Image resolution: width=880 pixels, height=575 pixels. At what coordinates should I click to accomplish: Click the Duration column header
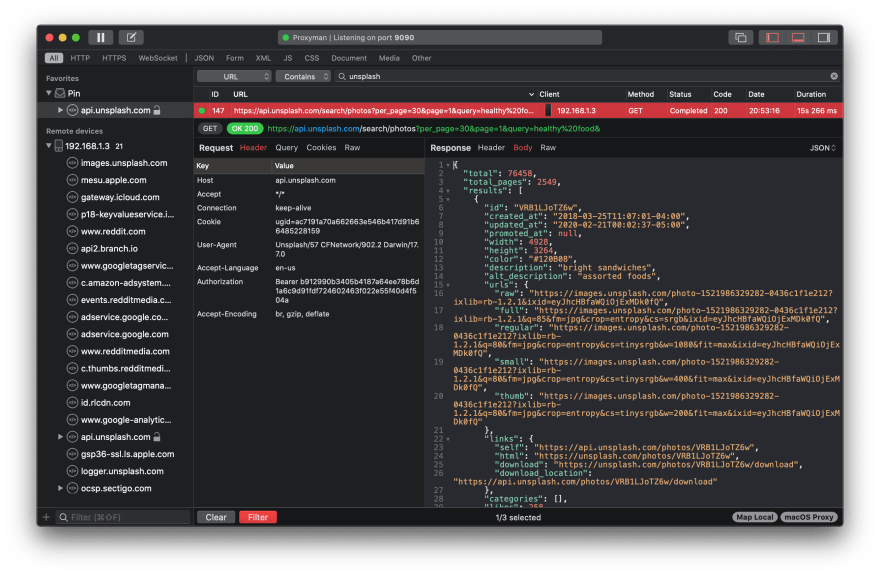[811, 94]
